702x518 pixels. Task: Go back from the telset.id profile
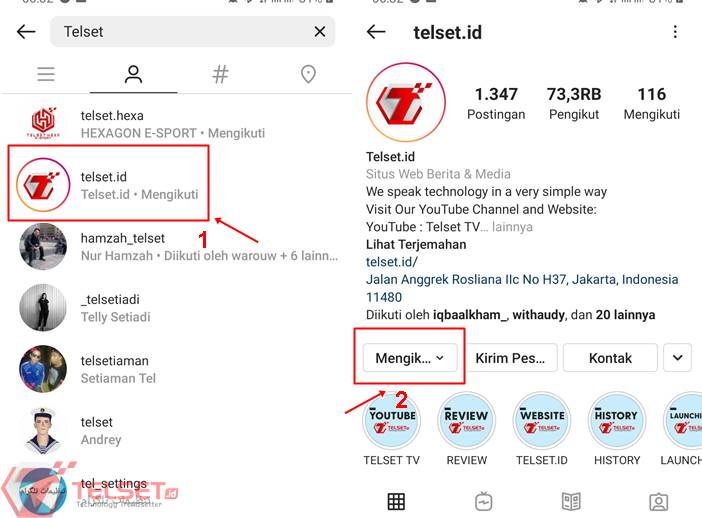coord(376,32)
